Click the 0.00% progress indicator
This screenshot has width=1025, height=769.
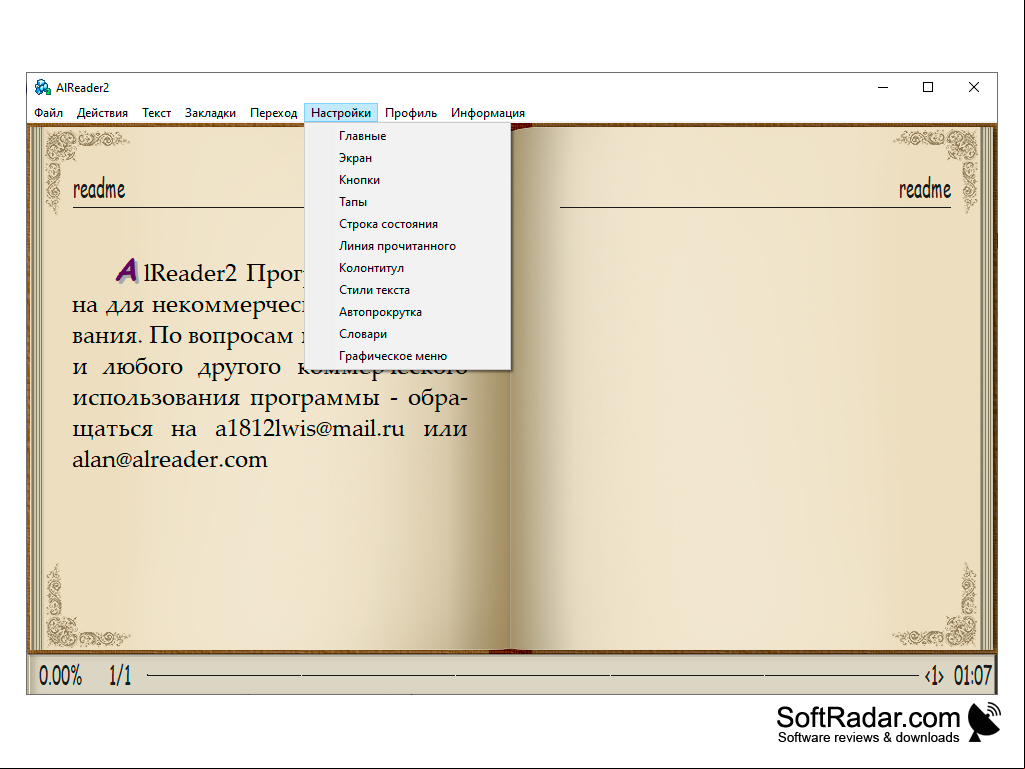click(x=60, y=675)
